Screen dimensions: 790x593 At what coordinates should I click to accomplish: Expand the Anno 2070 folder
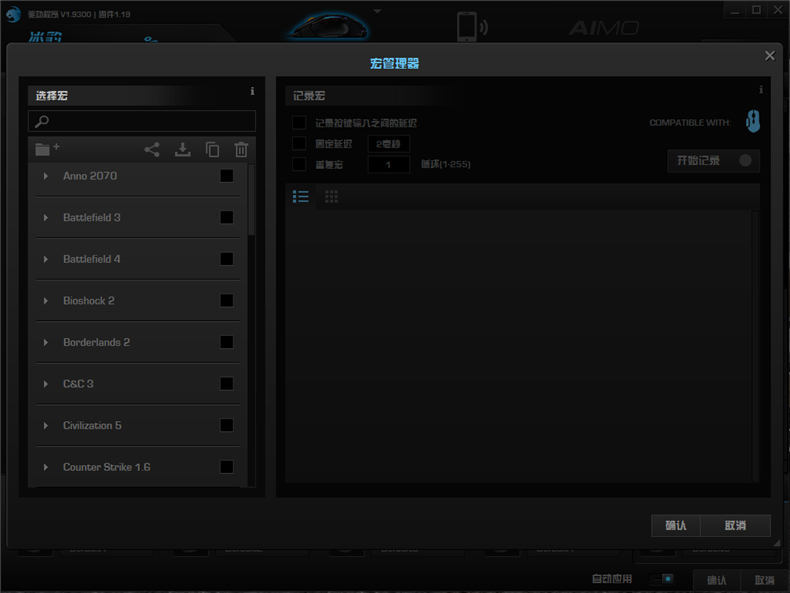click(x=46, y=176)
